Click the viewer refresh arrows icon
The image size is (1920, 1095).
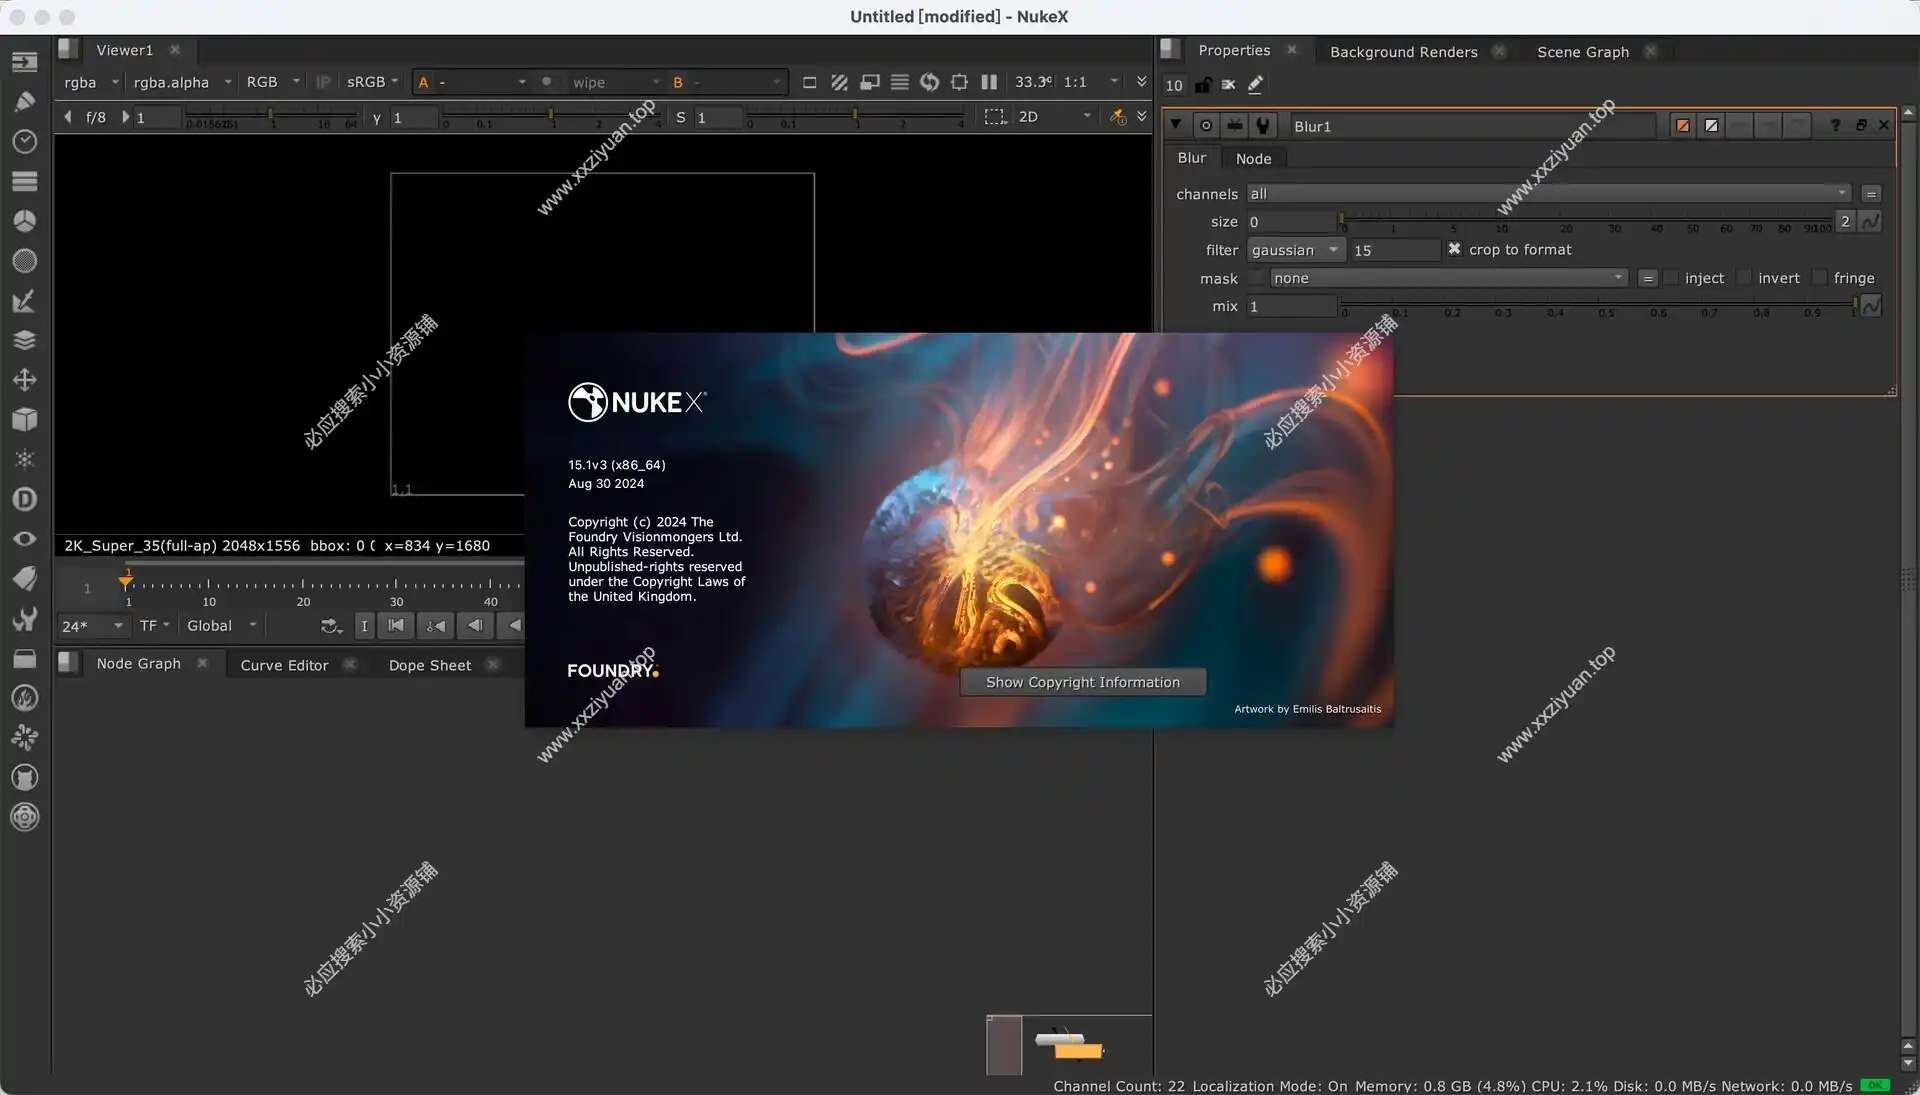(929, 82)
